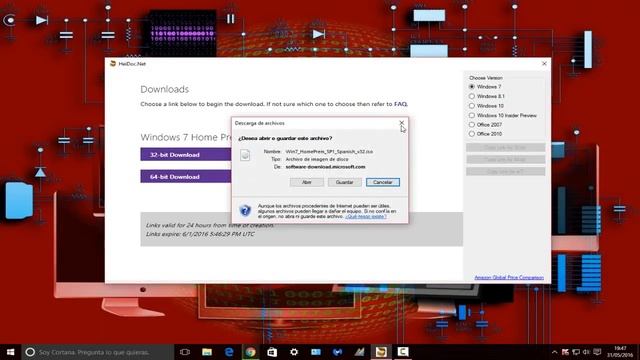Screen dimensions: 640x360
Task: Click Cancelar in Descarga de archivos dialog
Action: (x=383, y=182)
